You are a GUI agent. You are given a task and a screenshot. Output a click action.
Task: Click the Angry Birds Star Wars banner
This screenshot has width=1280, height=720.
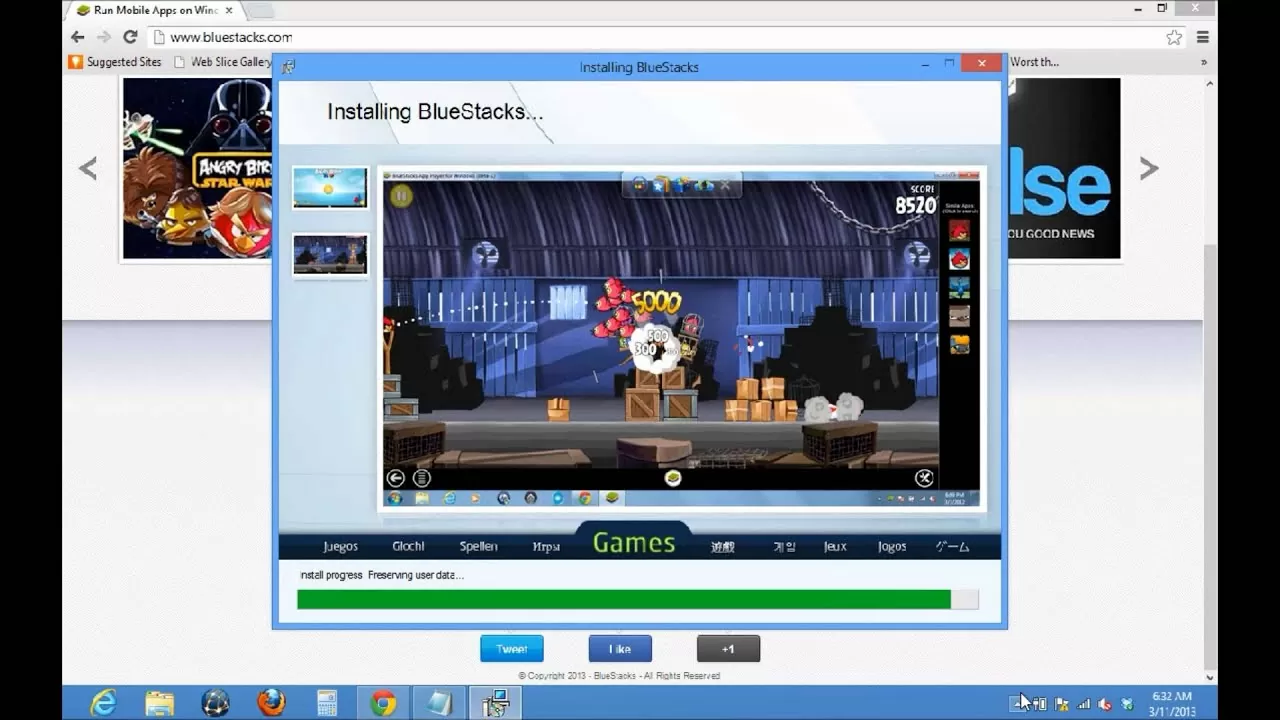pos(197,168)
